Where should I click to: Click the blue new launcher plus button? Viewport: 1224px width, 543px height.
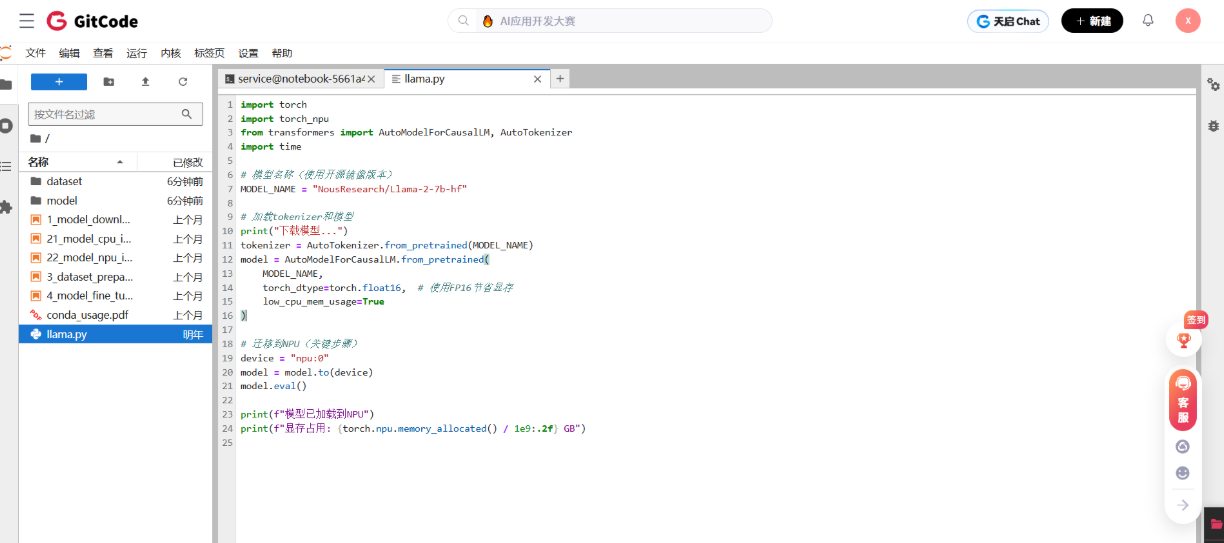tap(59, 82)
